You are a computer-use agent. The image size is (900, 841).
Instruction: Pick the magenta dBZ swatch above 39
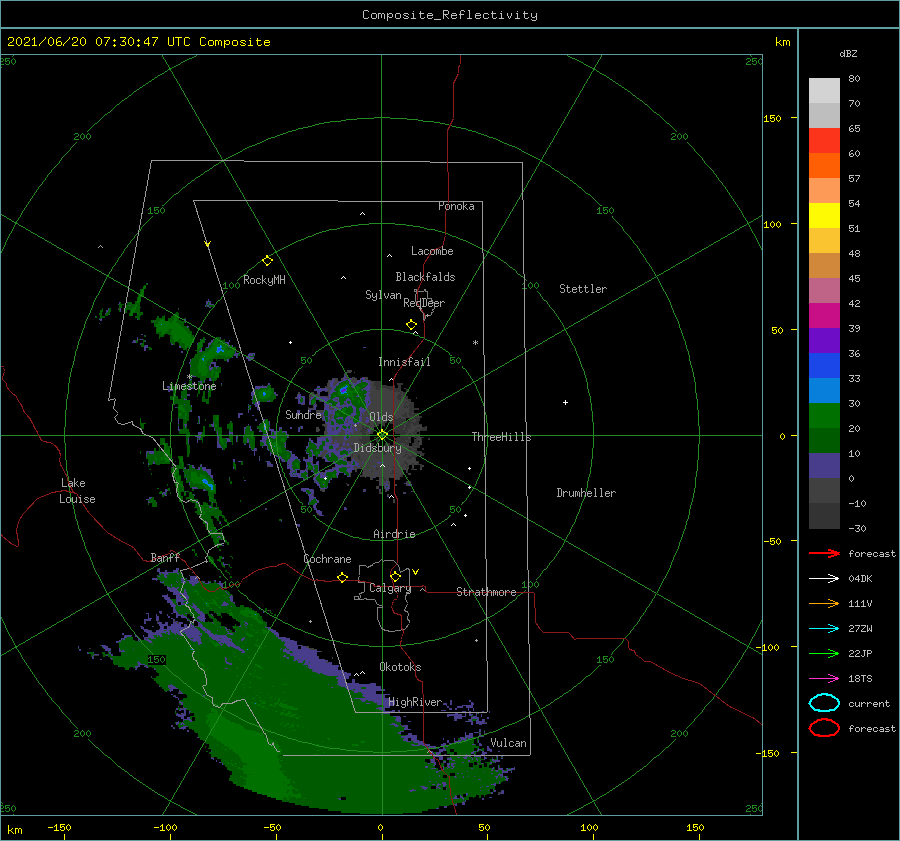pos(824,315)
